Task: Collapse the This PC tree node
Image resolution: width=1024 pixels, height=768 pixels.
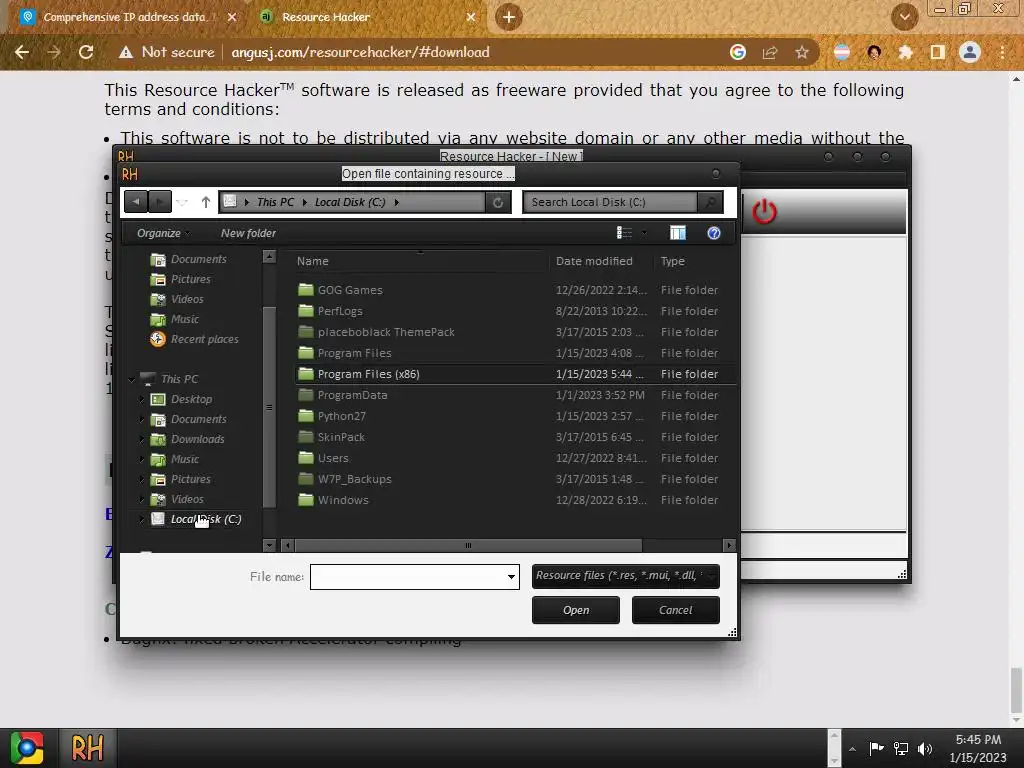Action: 133,379
